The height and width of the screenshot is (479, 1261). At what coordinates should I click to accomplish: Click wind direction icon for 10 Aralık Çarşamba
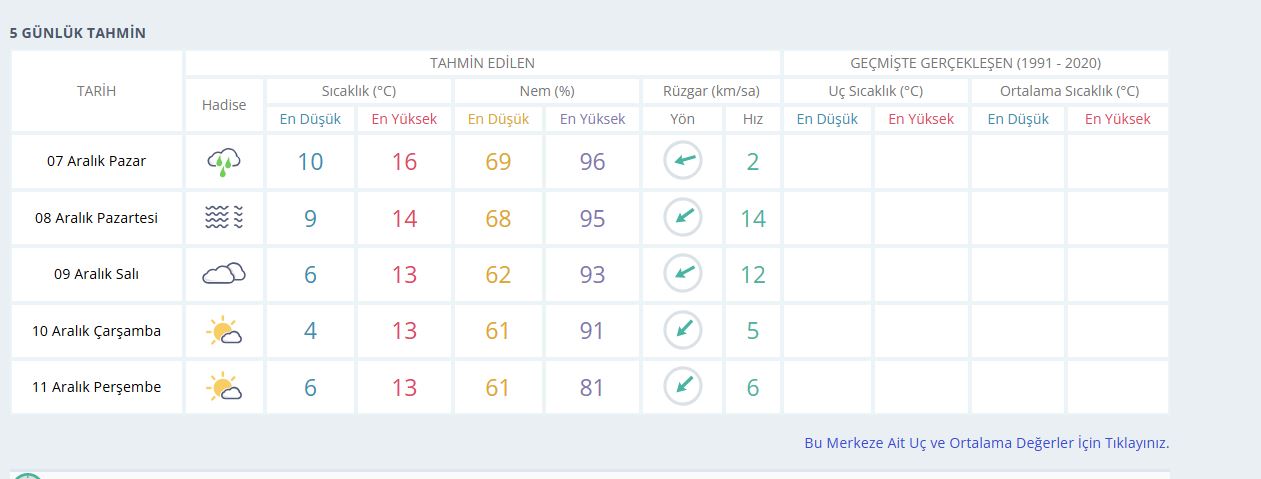point(683,330)
